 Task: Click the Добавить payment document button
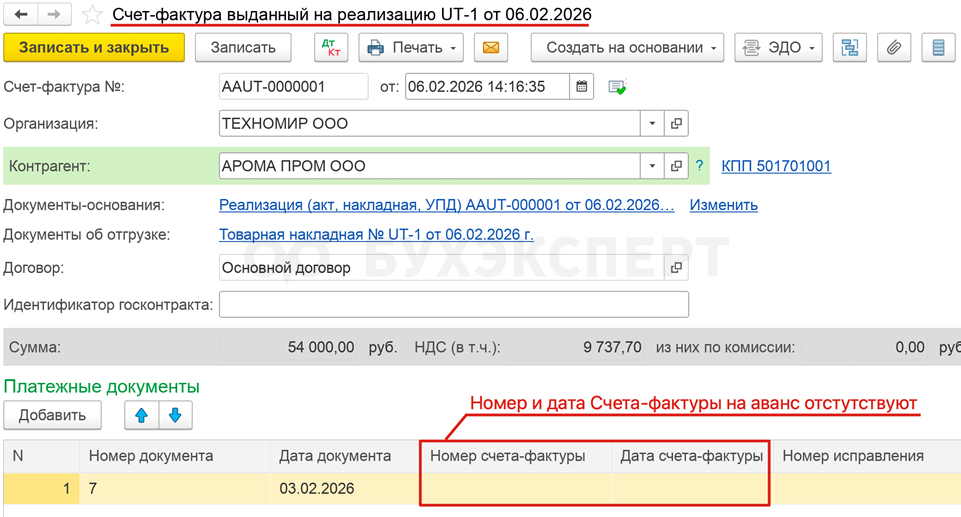52,415
